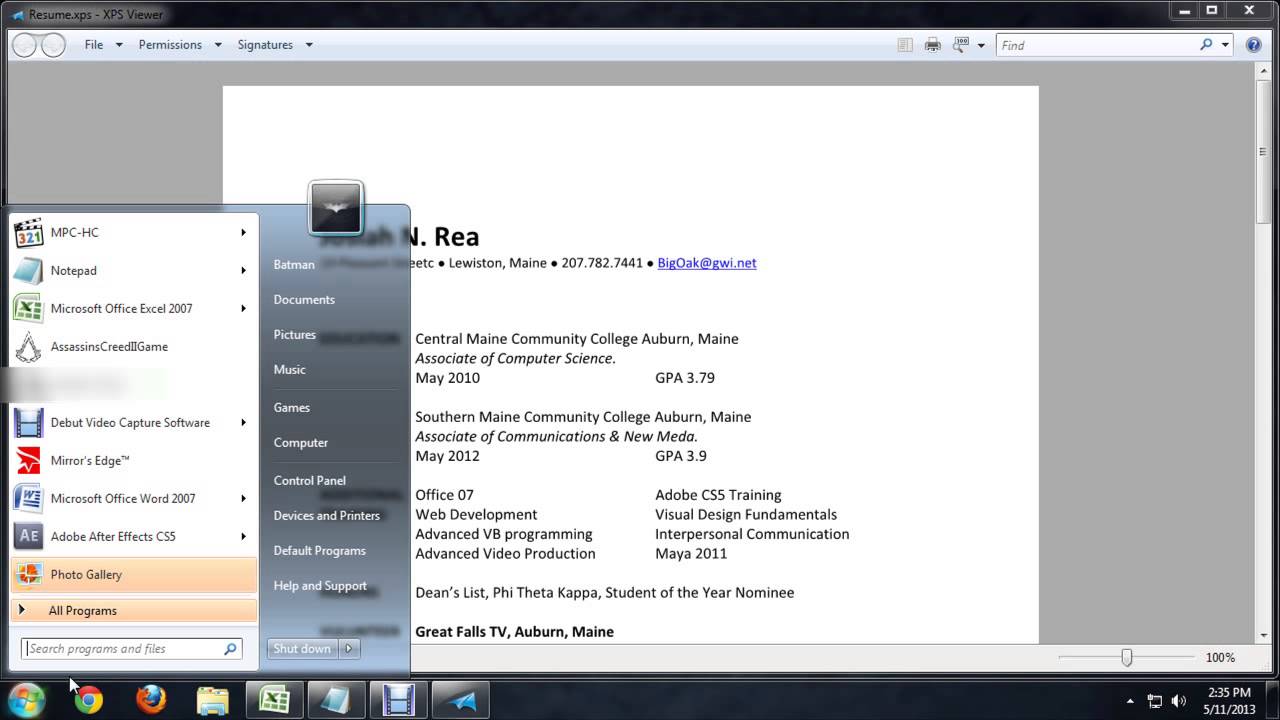
Task: Open Games from the Start menu
Action: (x=292, y=407)
